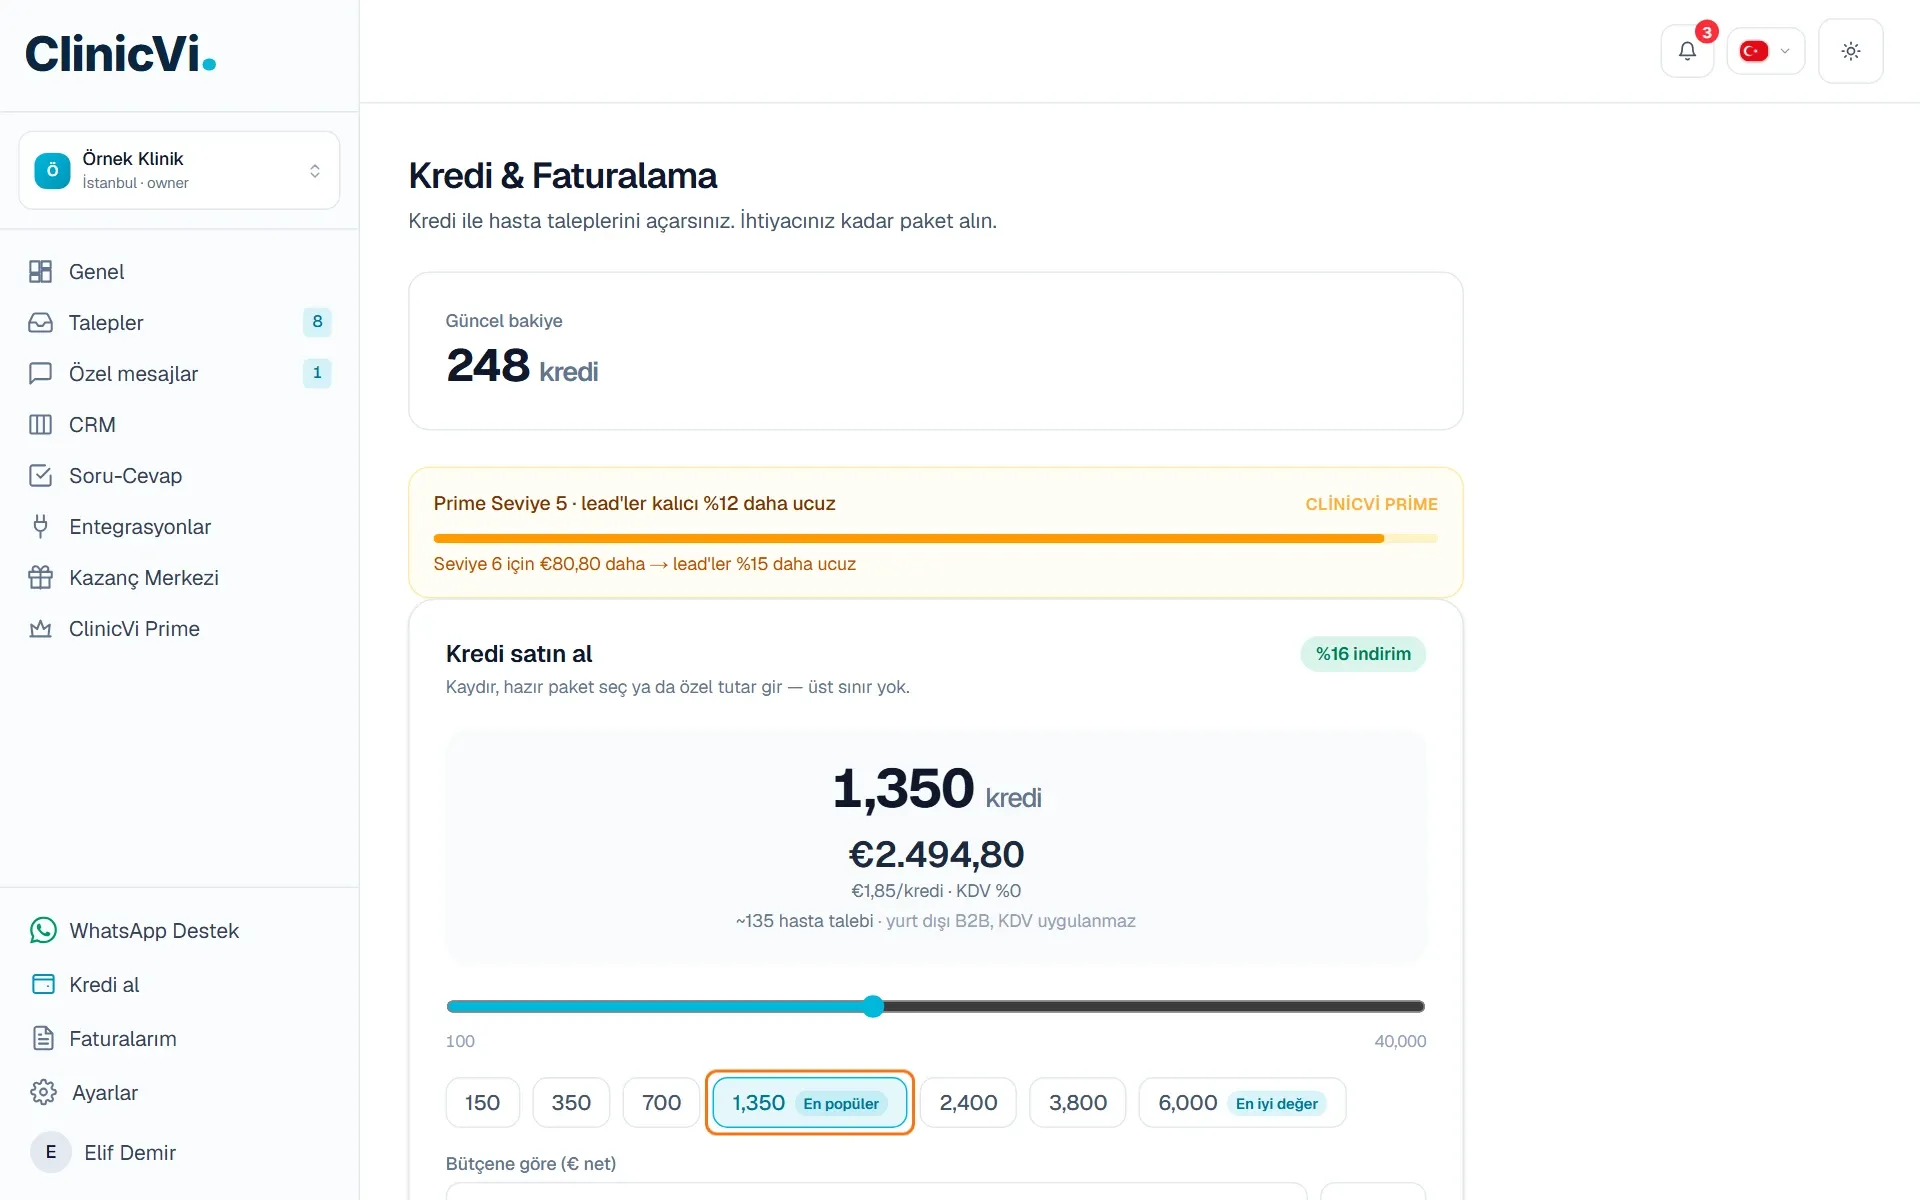1920x1200 pixels.
Task: Pick the 2,400 credit package
Action: [x=968, y=1103]
